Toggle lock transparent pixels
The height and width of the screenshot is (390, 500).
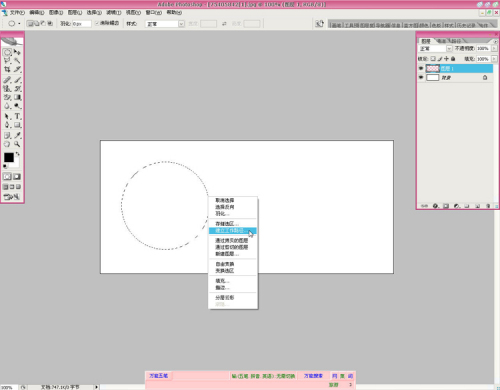tap(433, 59)
